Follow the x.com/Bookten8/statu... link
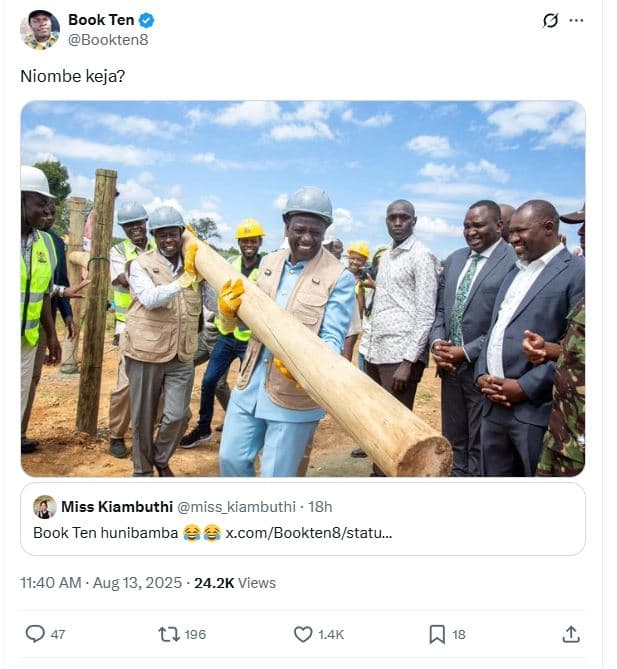Screen dimensions: 617x669 coord(308,533)
